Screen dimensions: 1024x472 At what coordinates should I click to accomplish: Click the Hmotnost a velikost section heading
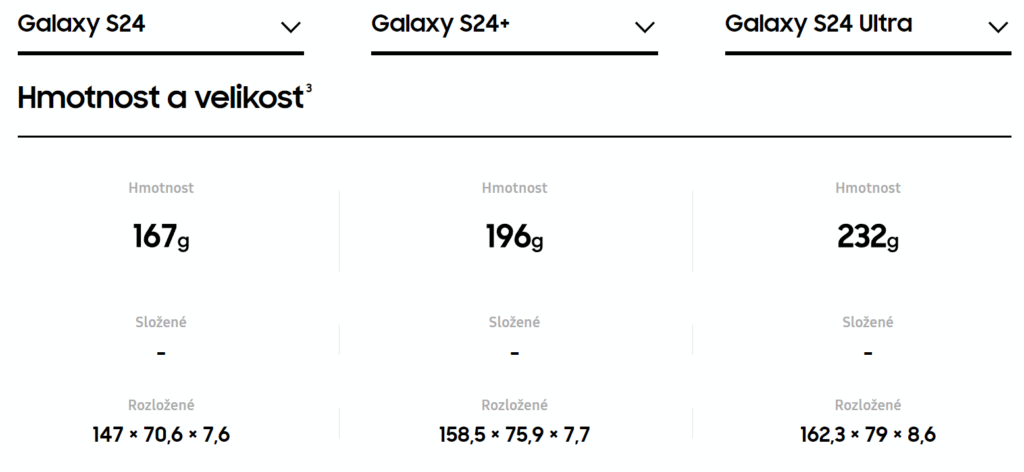[161, 98]
